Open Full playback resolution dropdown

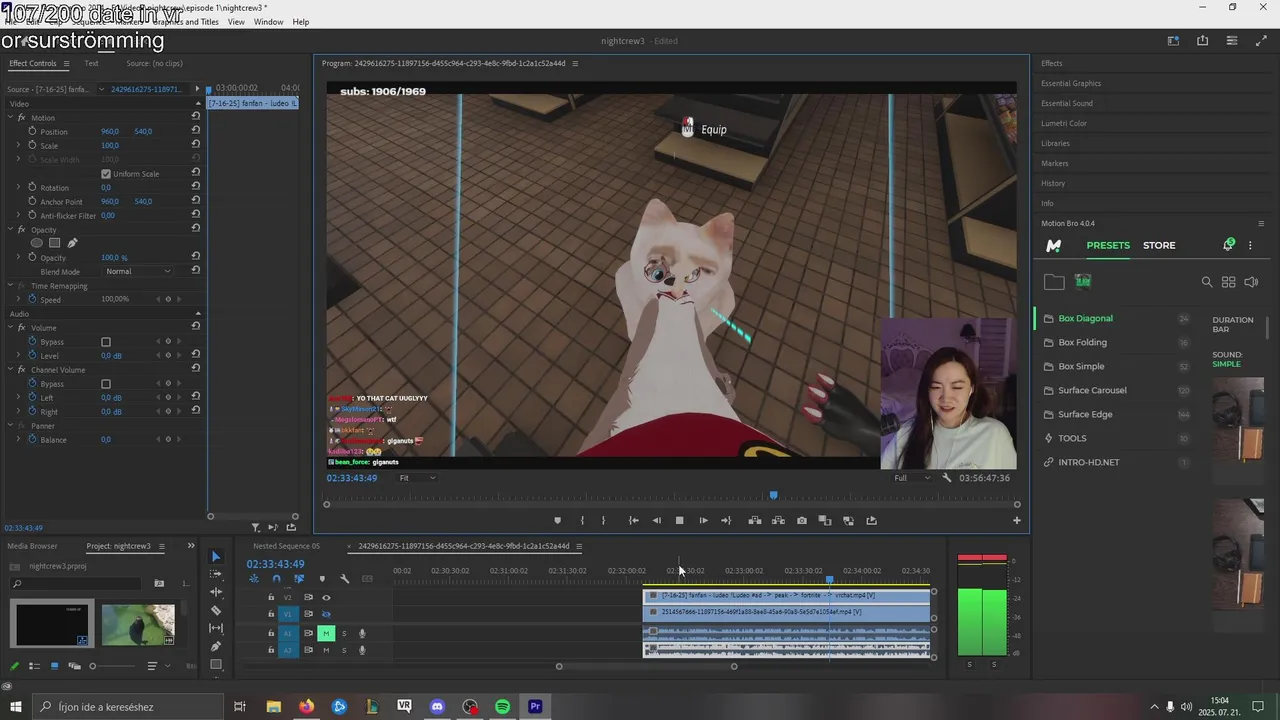click(x=911, y=478)
